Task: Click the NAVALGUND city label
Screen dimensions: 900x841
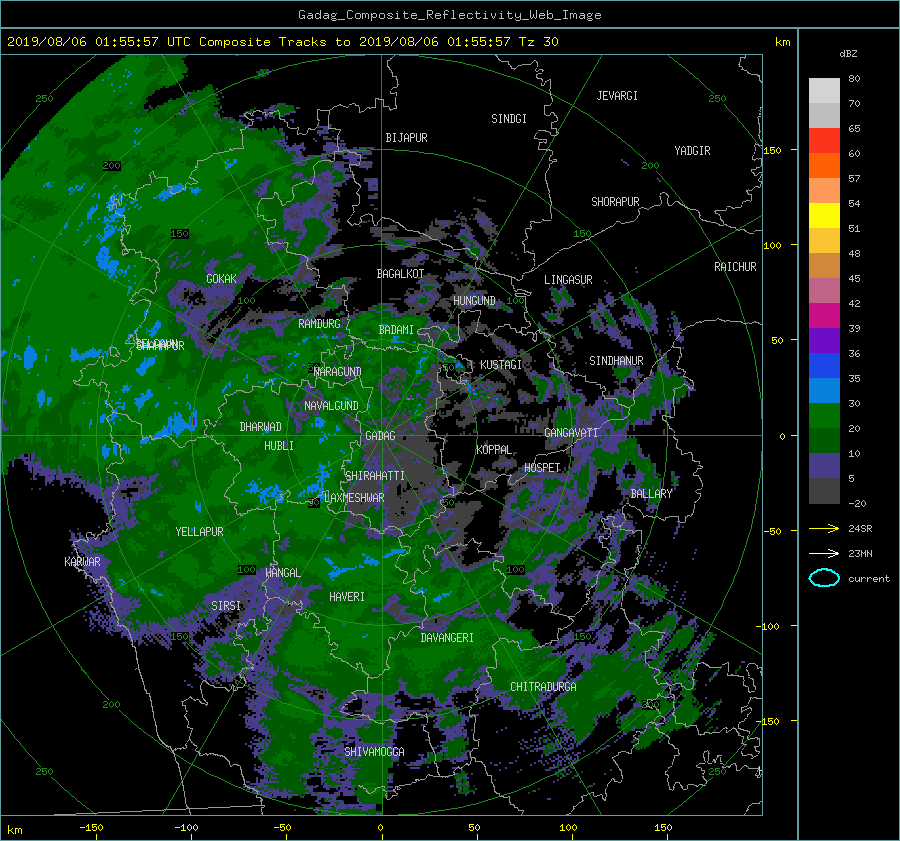Action: point(331,406)
